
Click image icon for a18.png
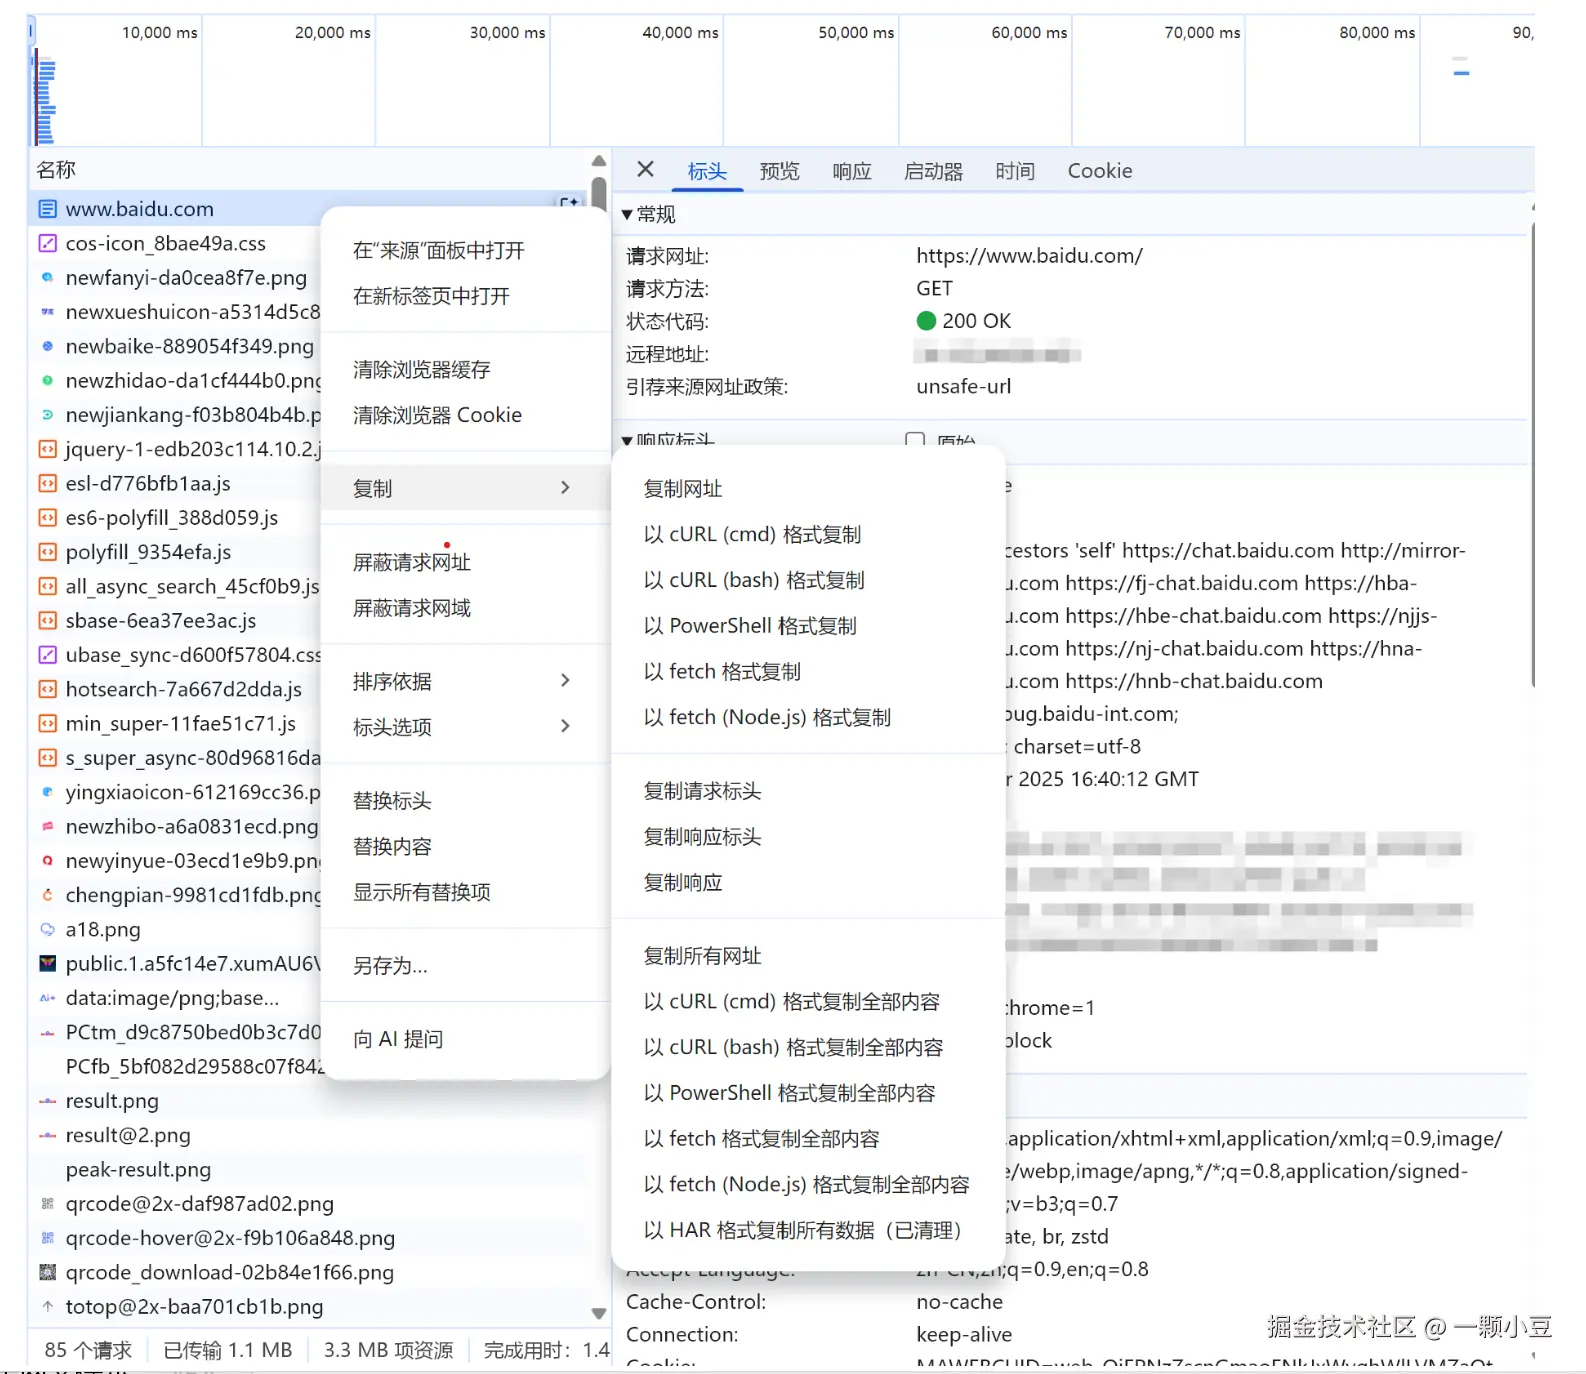[47, 929]
